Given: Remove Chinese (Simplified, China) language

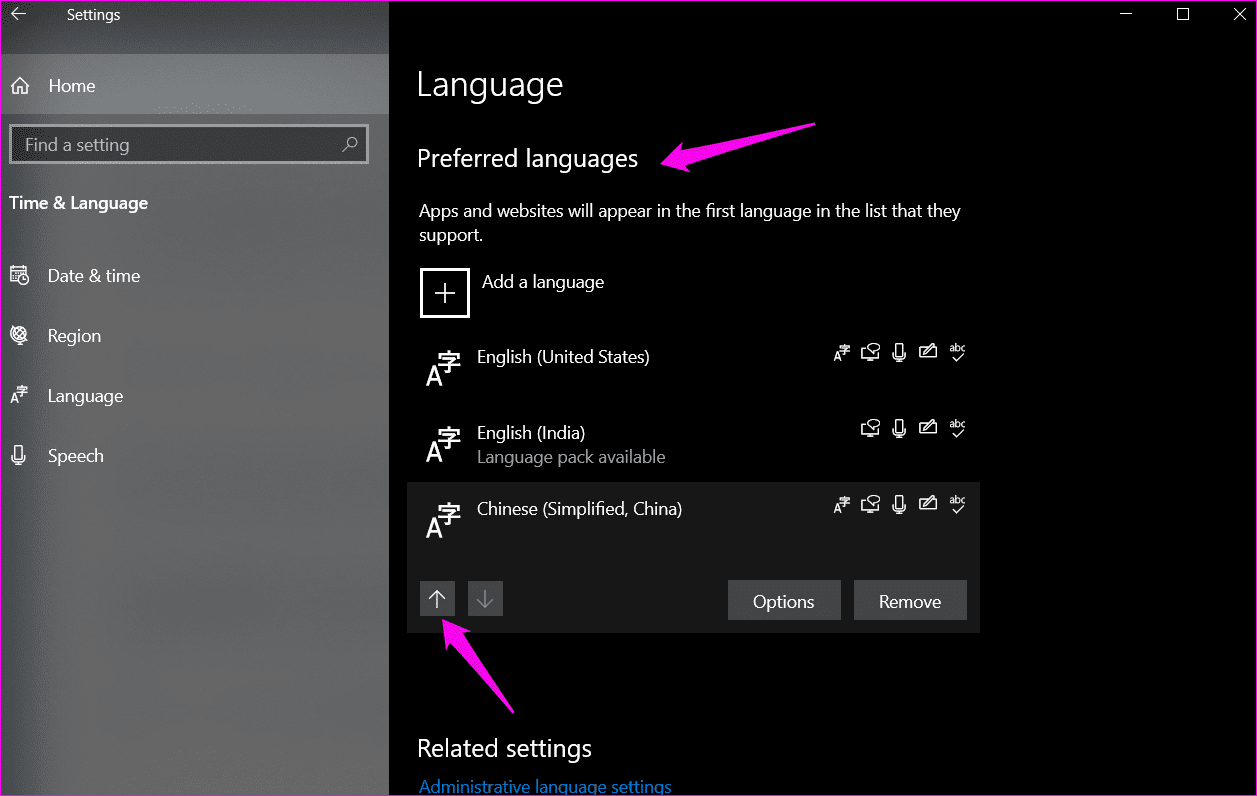Looking at the screenshot, I should [x=910, y=601].
